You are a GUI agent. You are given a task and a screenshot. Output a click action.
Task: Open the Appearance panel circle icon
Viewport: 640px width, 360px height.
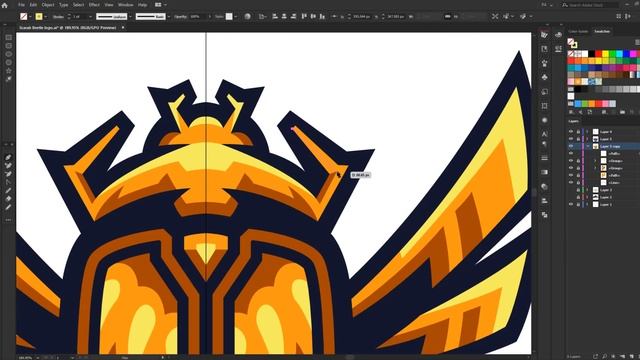point(544,120)
